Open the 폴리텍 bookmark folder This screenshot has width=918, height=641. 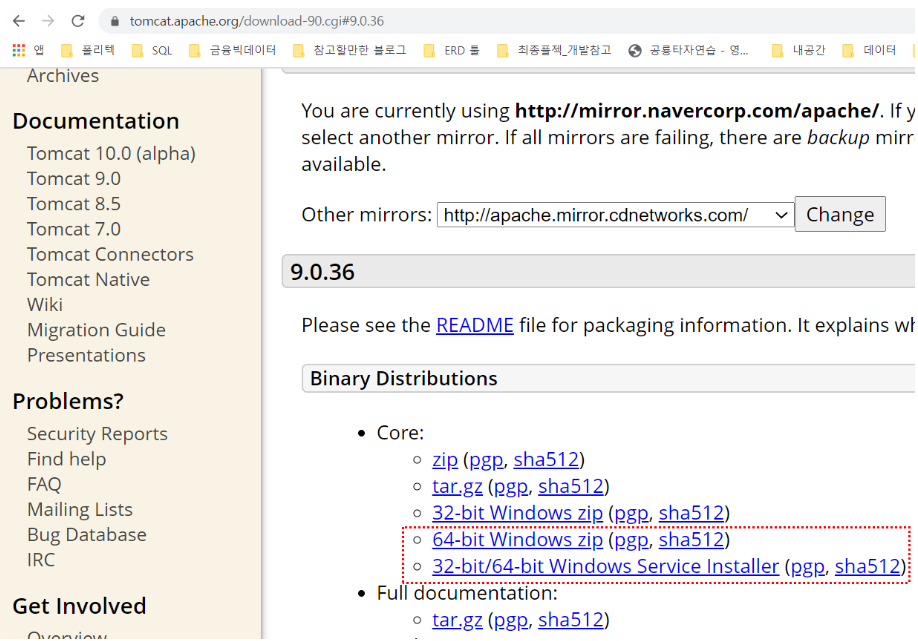[88, 50]
